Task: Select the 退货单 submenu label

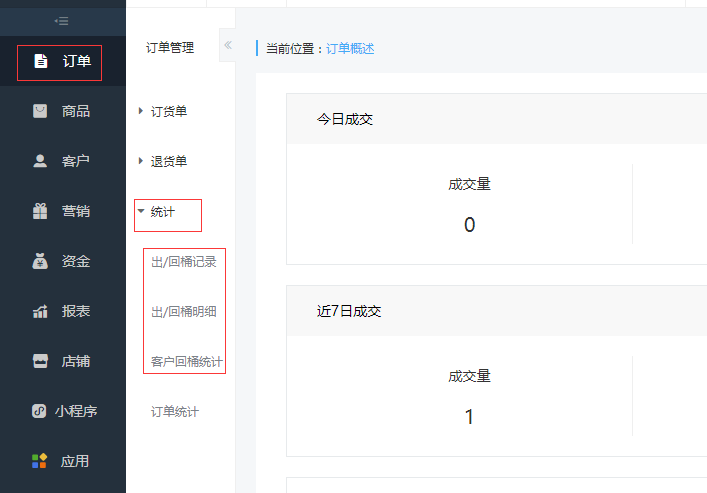Action: click(169, 161)
